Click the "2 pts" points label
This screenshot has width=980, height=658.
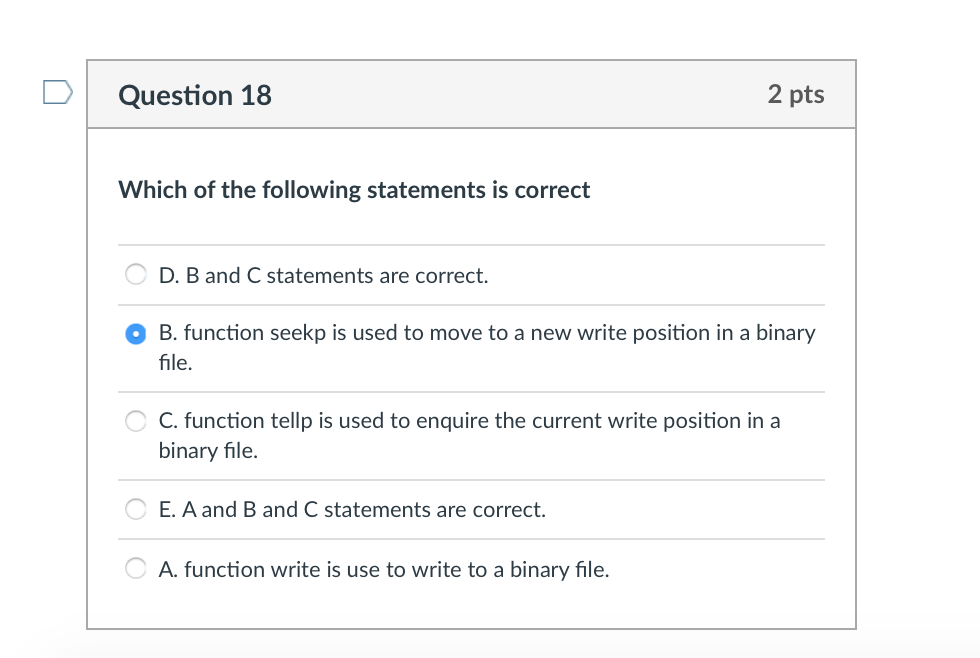click(x=796, y=94)
